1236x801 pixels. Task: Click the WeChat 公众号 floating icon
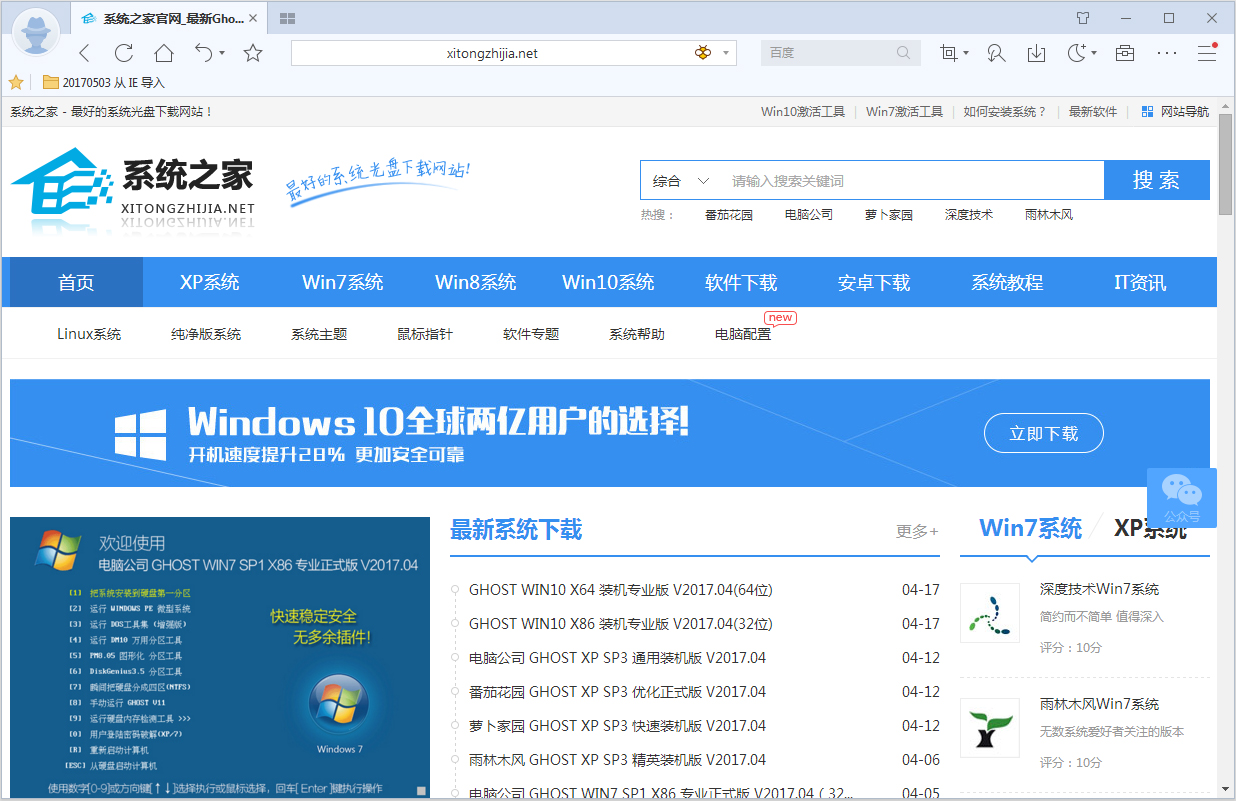coord(1182,498)
